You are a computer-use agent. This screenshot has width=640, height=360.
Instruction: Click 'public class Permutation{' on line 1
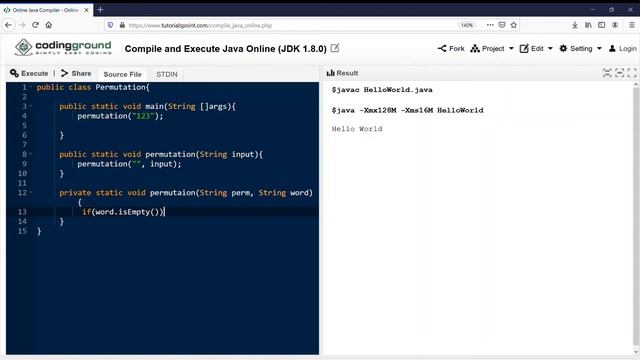[x=93, y=87]
